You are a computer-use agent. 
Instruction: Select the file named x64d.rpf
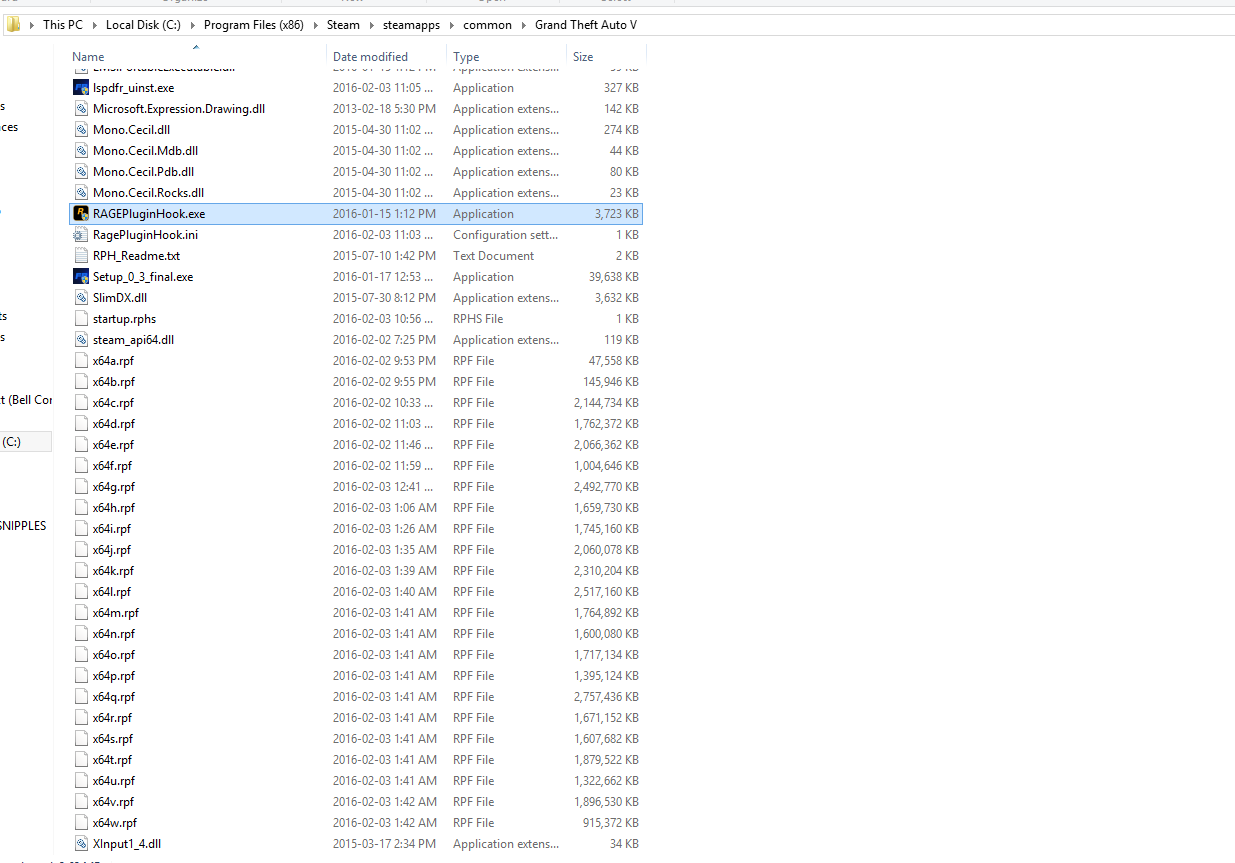click(x=114, y=424)
